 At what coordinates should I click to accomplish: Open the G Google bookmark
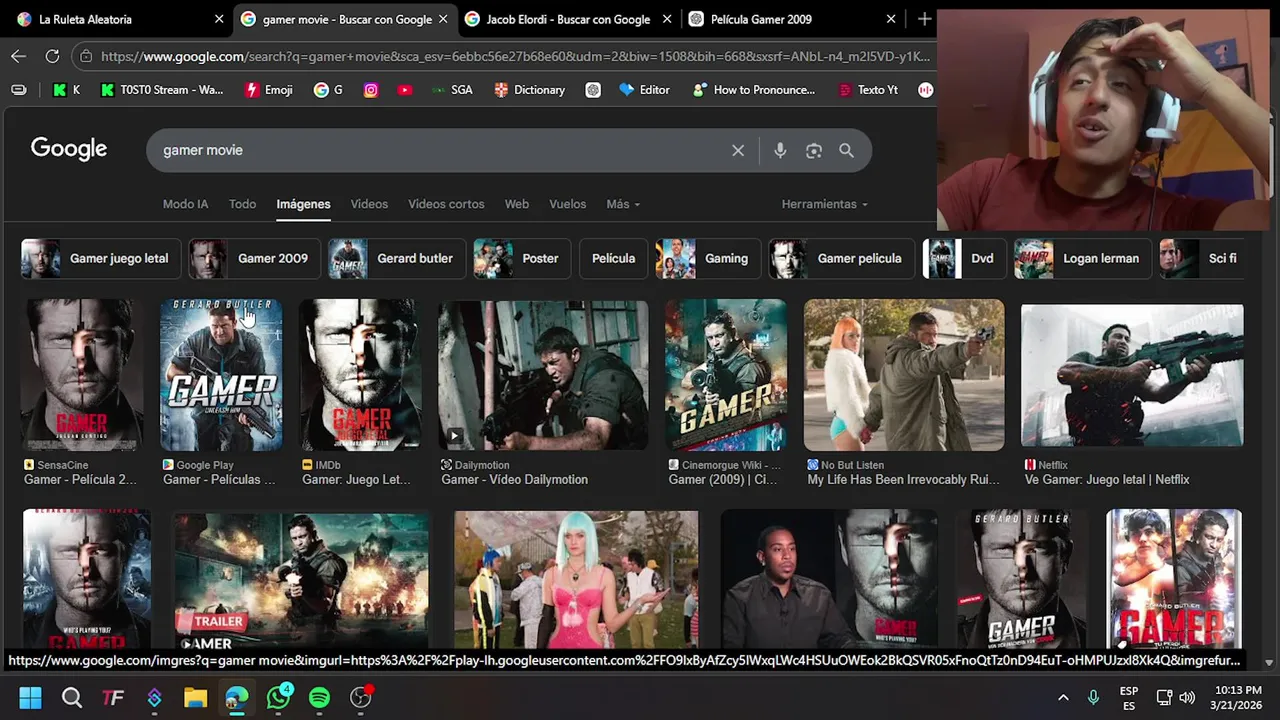tap(328, 90)
